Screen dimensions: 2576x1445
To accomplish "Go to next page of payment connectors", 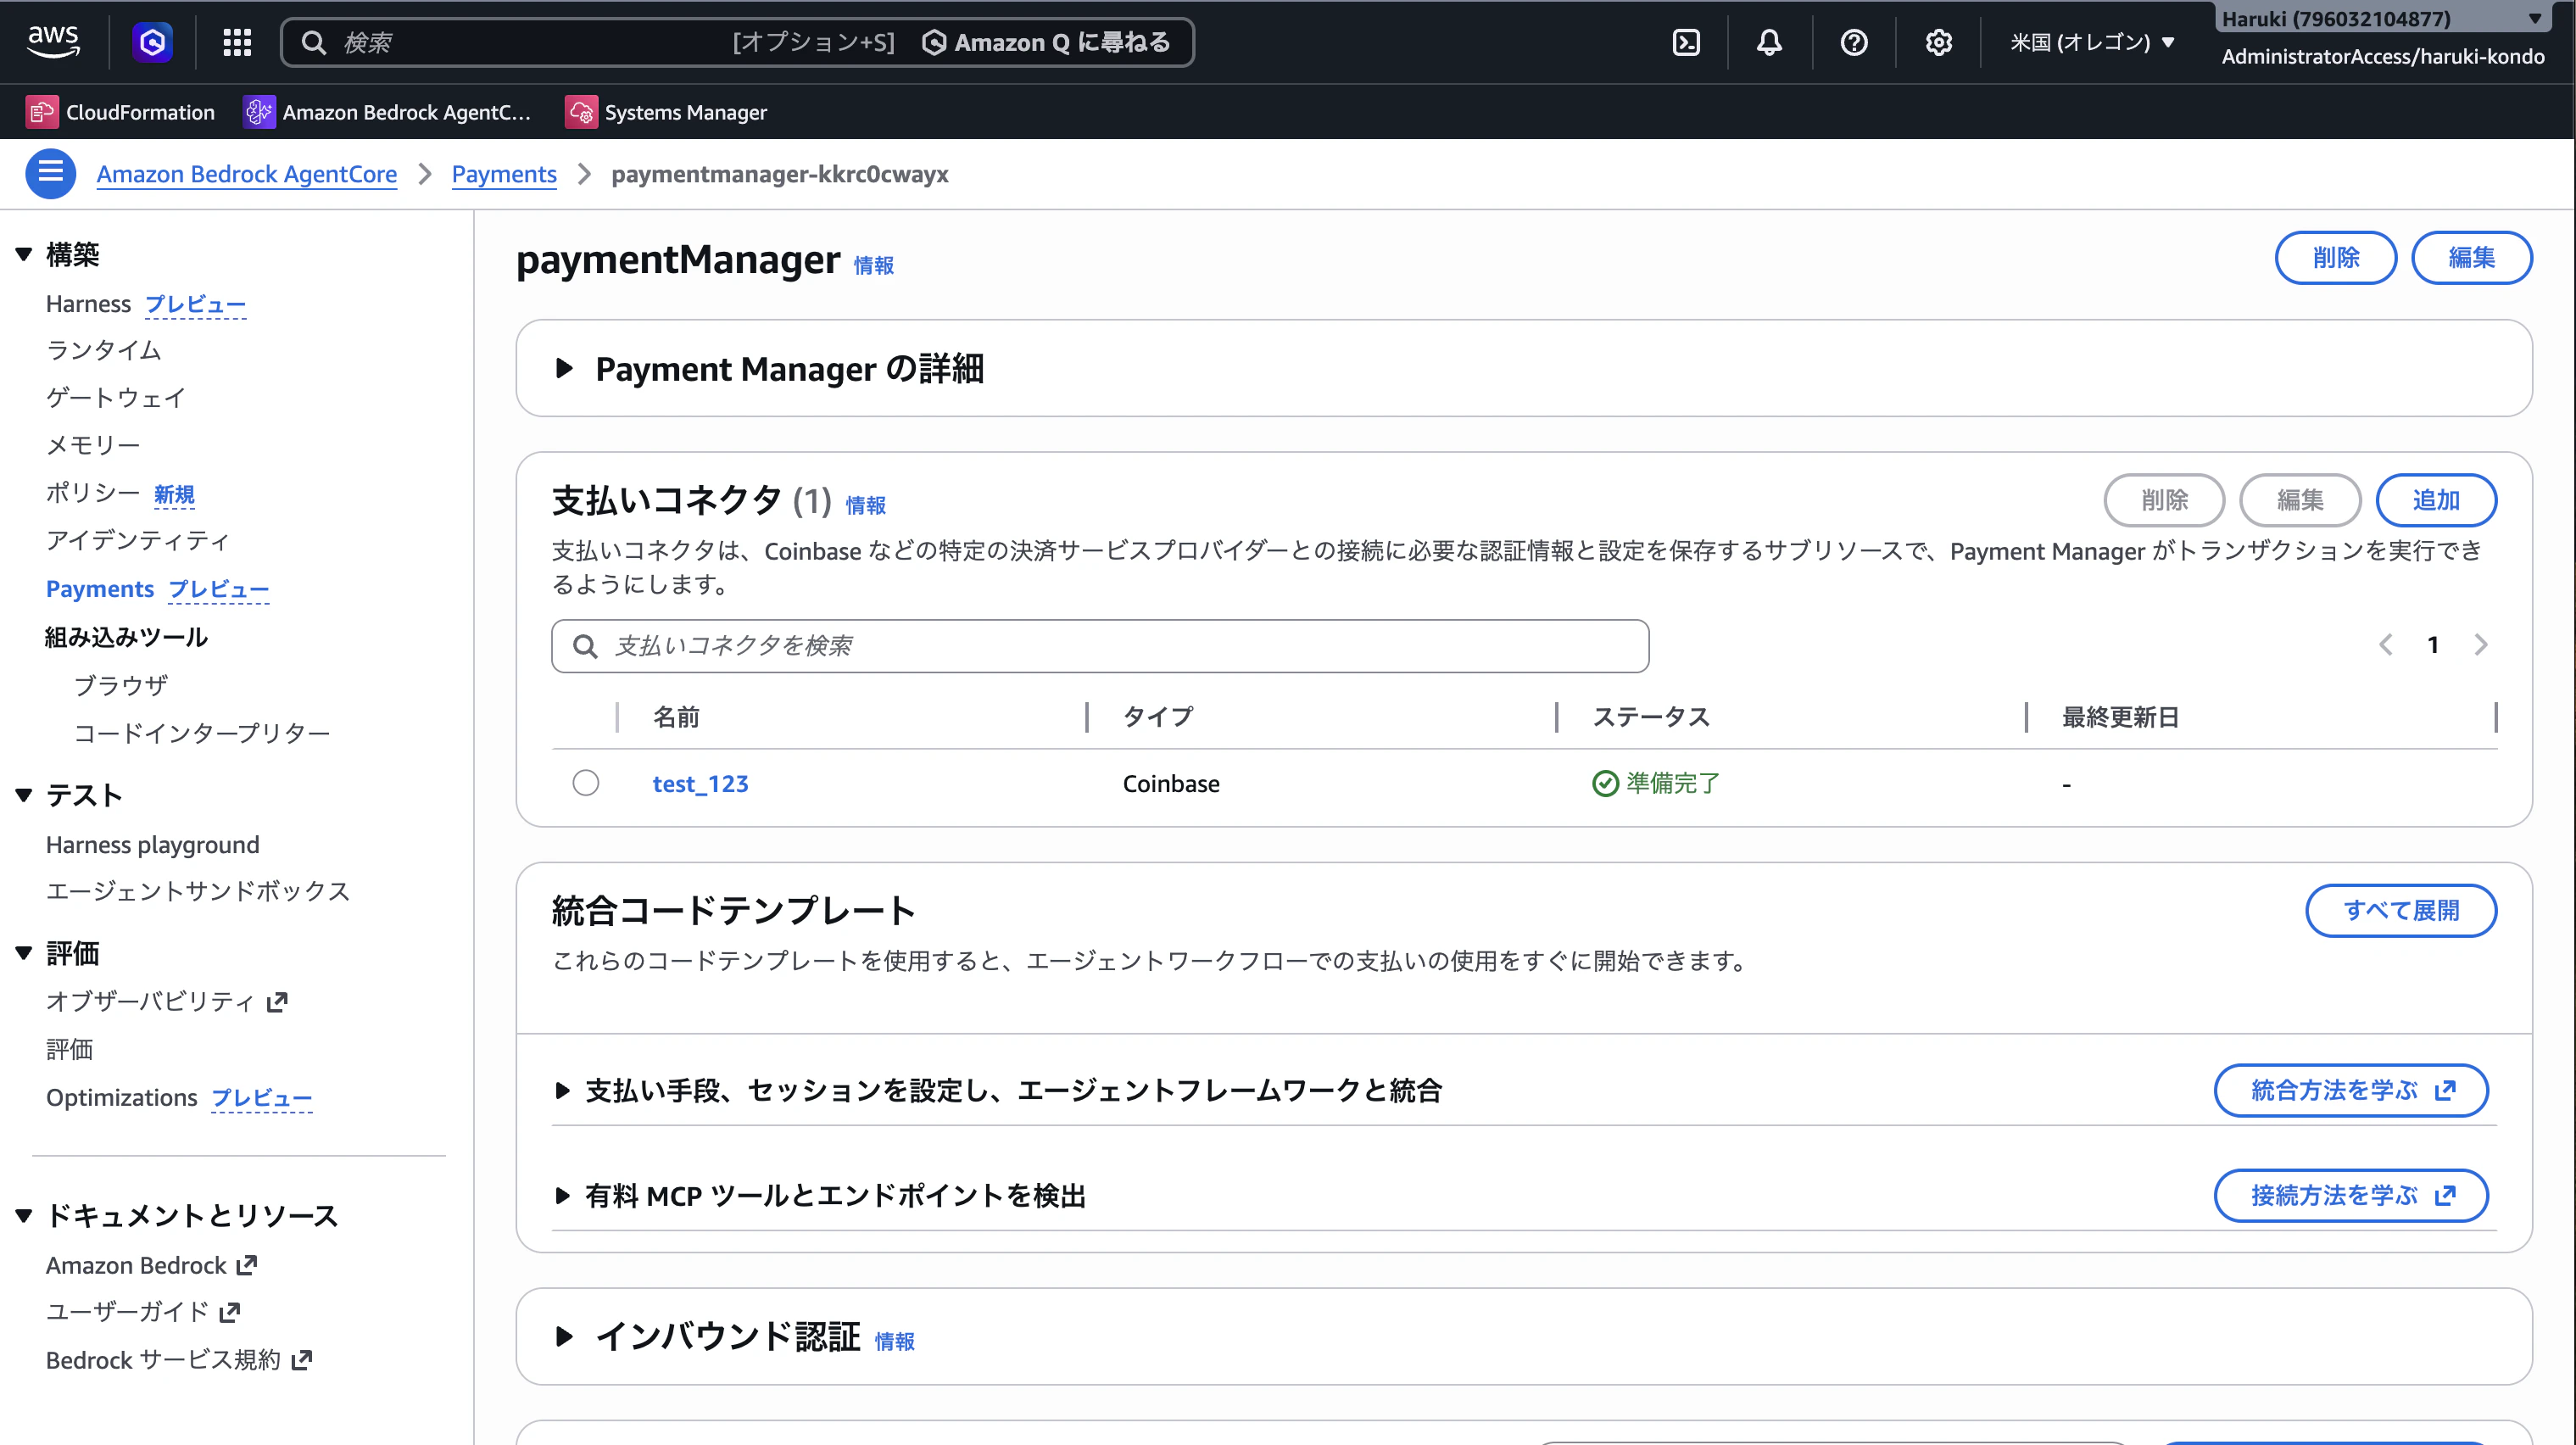I will 2481,645.
